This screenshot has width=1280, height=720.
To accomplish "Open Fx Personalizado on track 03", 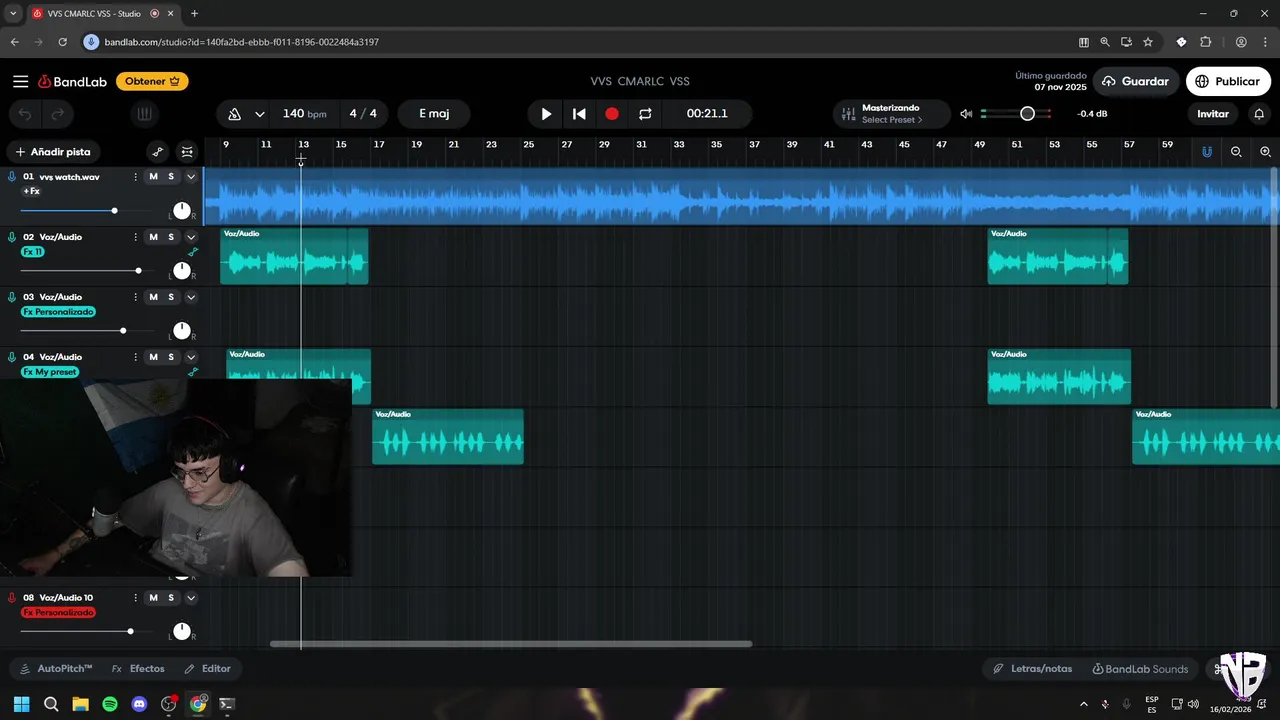I will (x=58, y=312).
